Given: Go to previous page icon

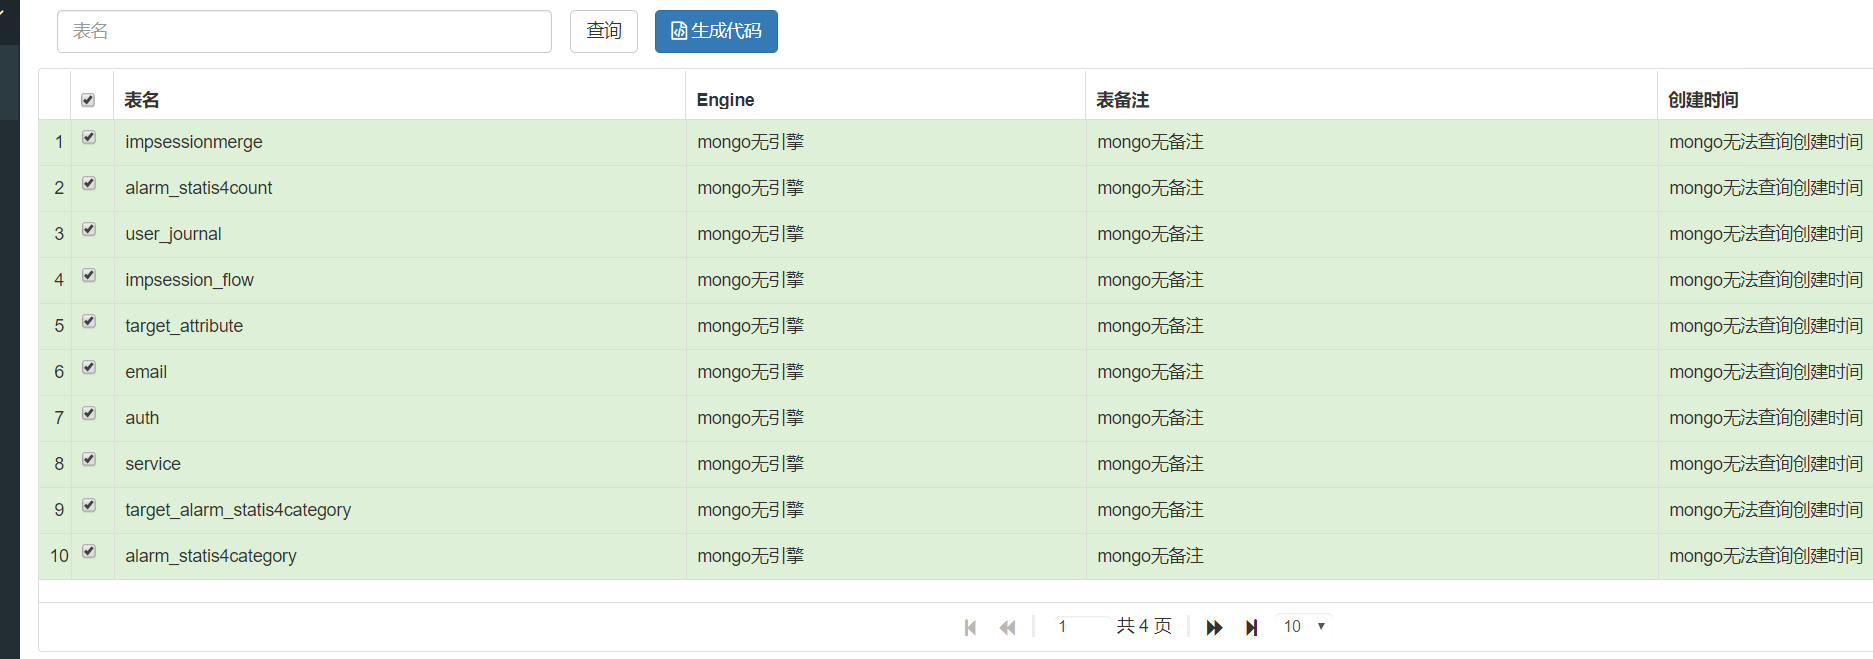Looking at the screenshot, I should [x=1007, y=627].
